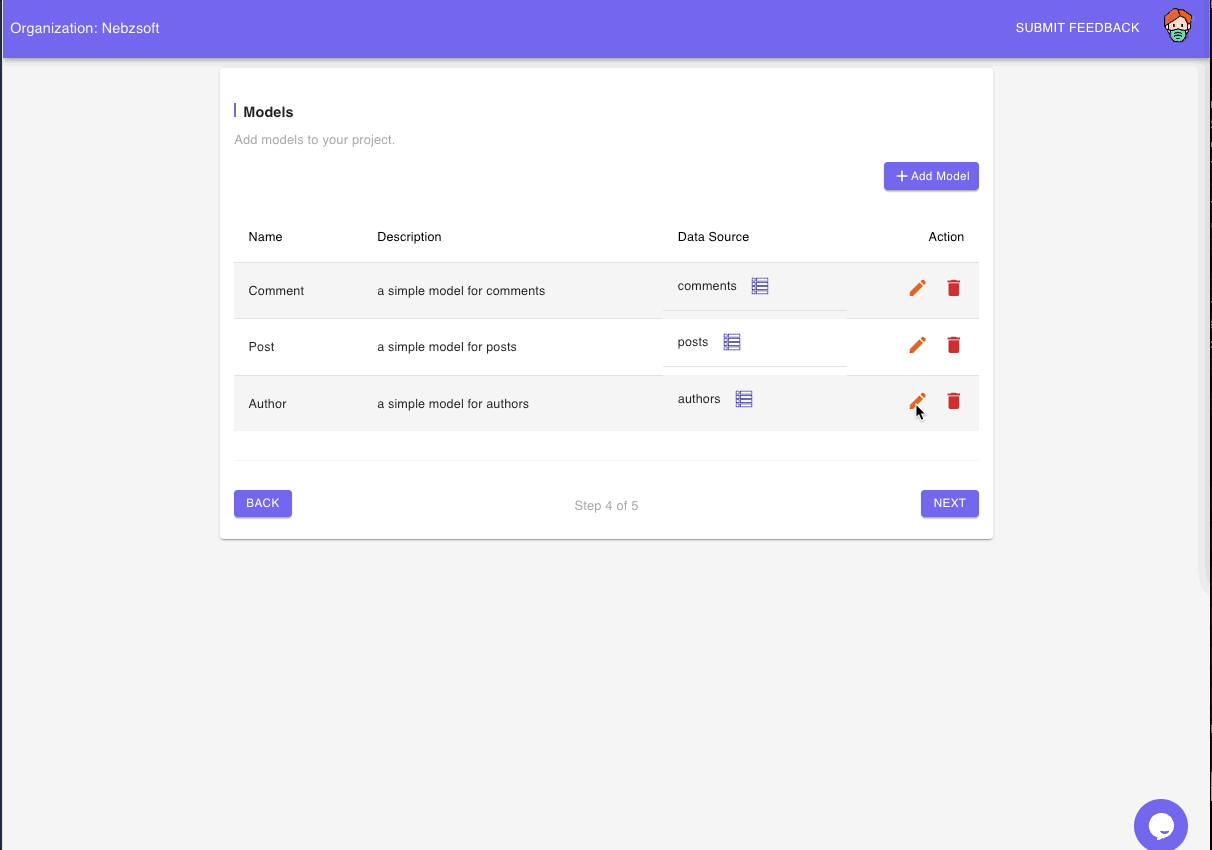Click the Name column header
The image size is (1212, 850).
[265, 237]
